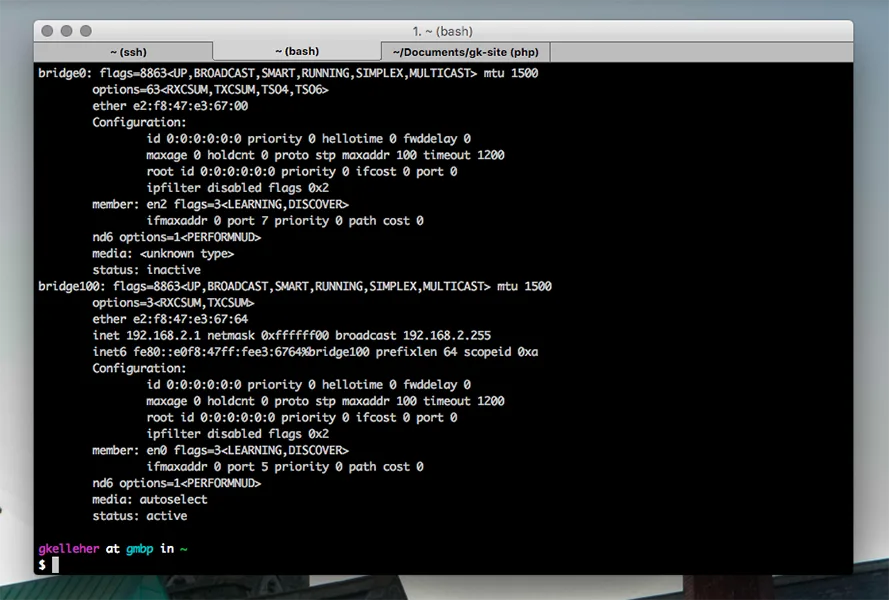Screen dimensions: 889x600
Task: Maximize the terminal with the green button
Action: click(87, 31)
